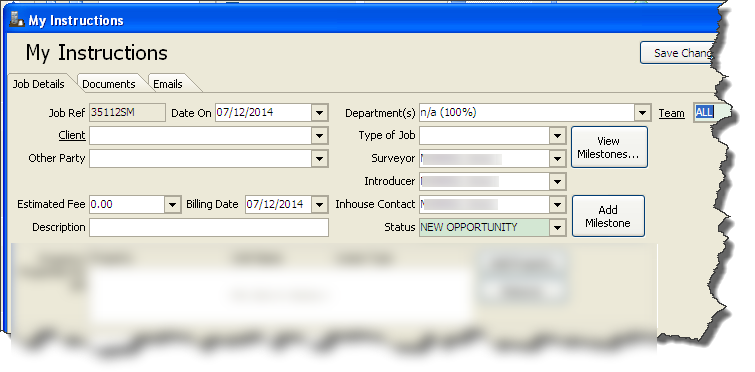Switch to the Documents tab

point(109,84)
